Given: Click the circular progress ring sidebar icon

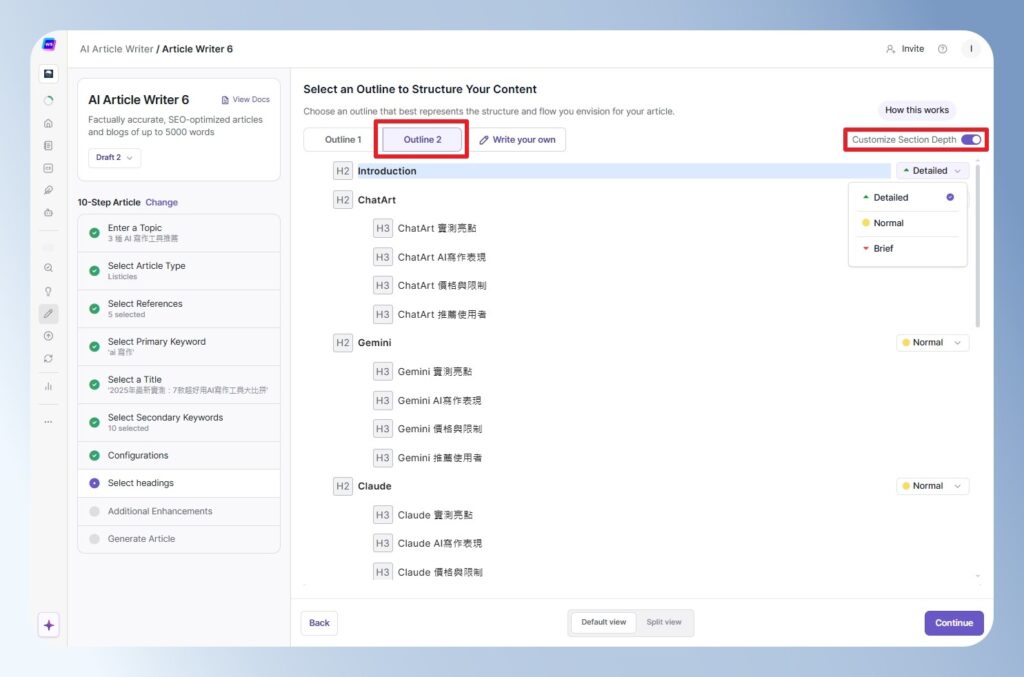Looking at the screenshot, I should tap(48, 101).
